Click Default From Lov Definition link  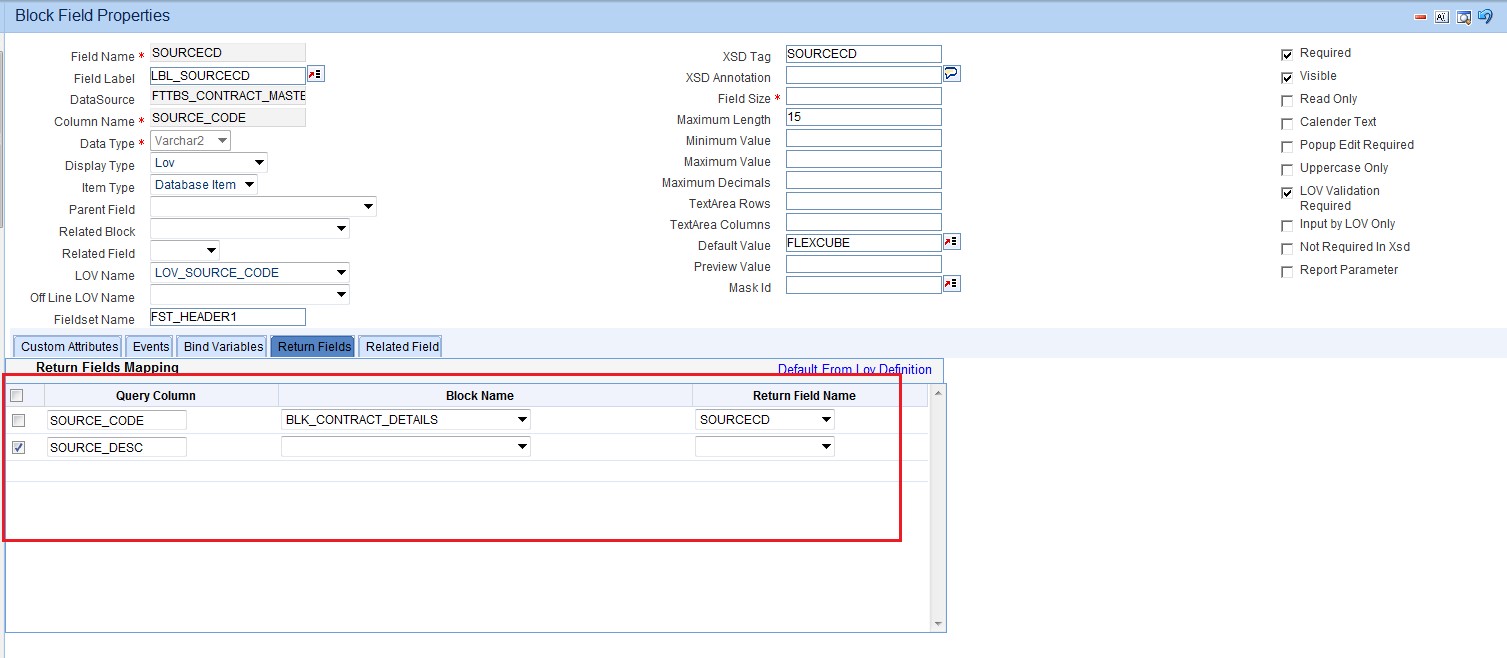[855, 370]
